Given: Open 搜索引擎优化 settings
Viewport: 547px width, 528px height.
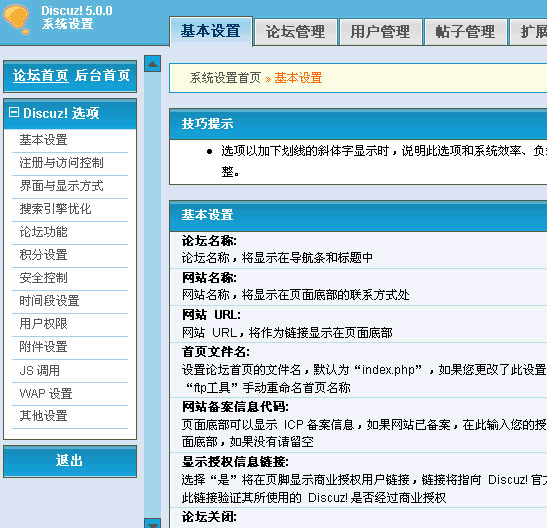Looking at the screenshot, I should click(55, 209).
